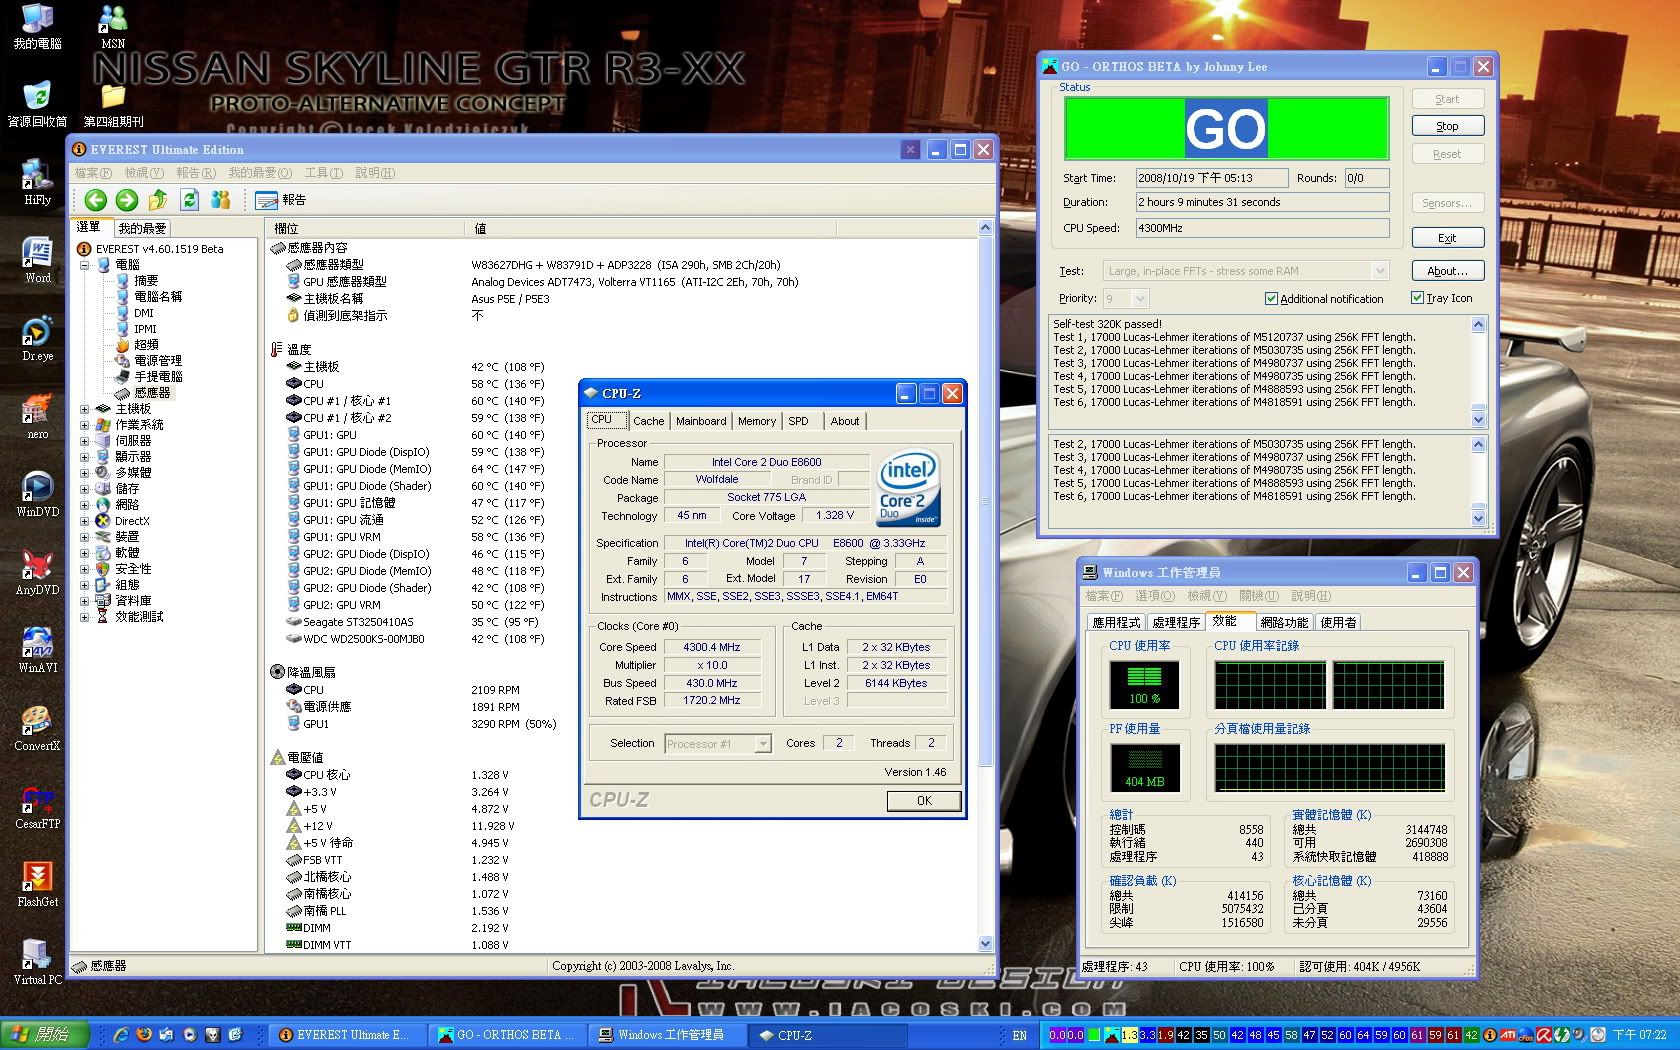
Task: Select the 超頻 tree item in EVEREST
Action: 145,345
